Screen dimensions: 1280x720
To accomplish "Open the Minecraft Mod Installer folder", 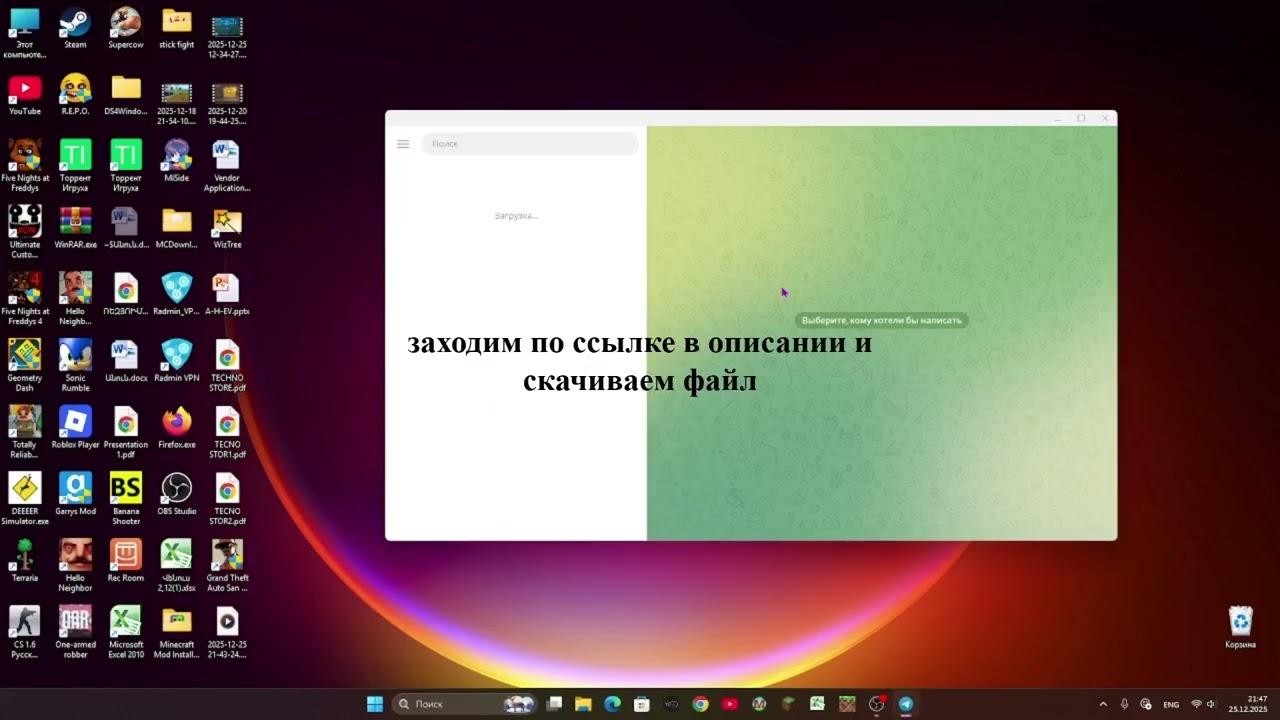I will tap(177, 632).
